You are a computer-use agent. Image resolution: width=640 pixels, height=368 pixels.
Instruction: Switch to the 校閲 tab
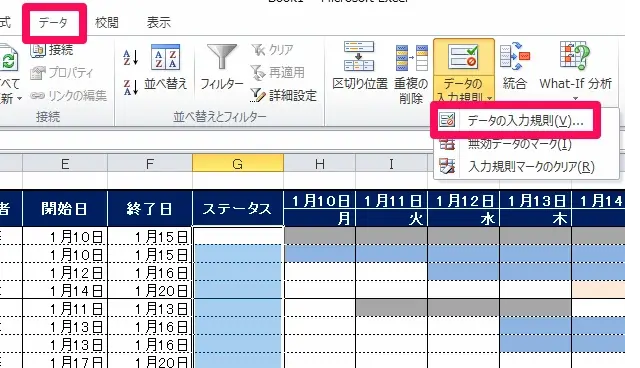pos(107,22)
